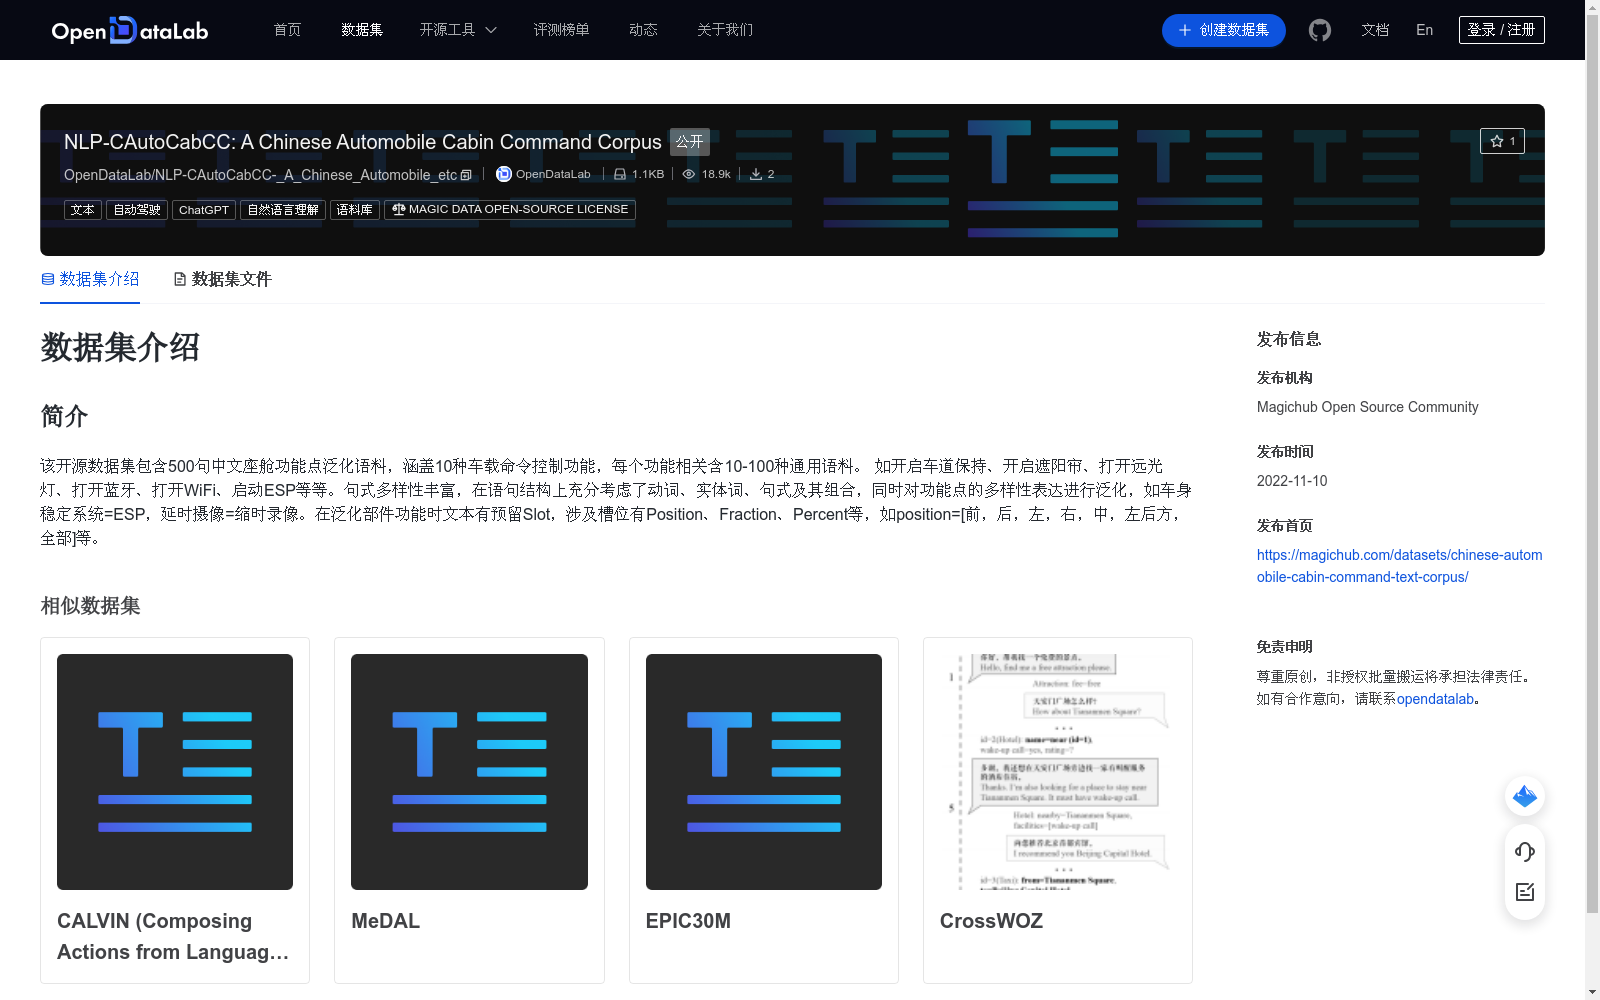Click the 自动驾驶 tag
Screen dimensions: 1600x1000
[137, 210]
